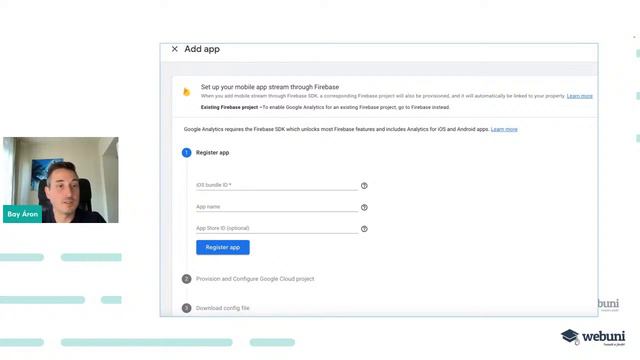Screen dimensions: 640x360
Task: Focus the App Store ID field
Action: (277, 228)
